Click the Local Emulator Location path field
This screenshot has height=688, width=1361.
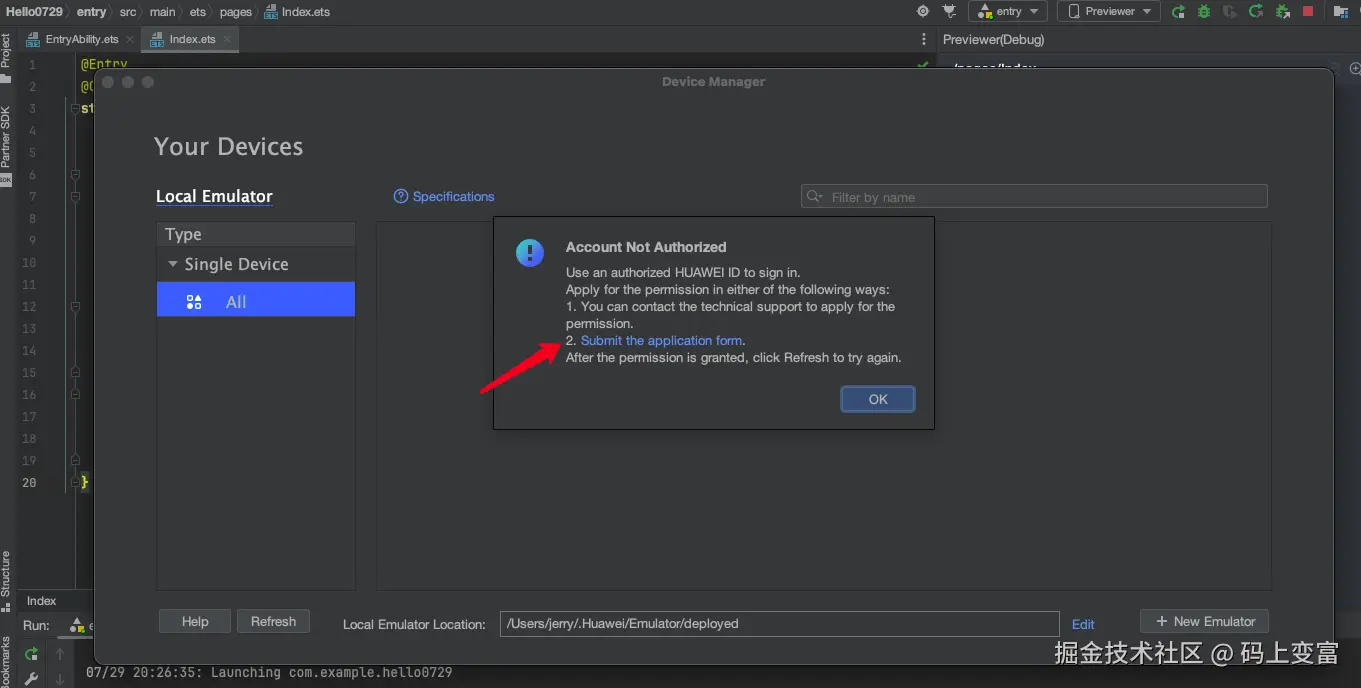(779, 623)
